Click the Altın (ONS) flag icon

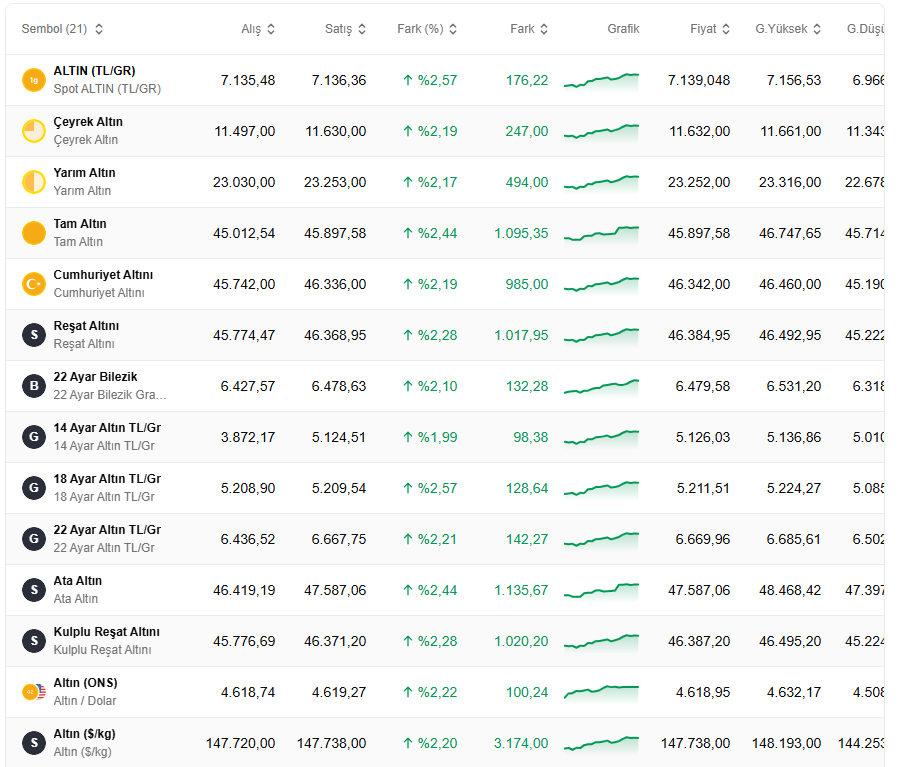tap(34, 692)
